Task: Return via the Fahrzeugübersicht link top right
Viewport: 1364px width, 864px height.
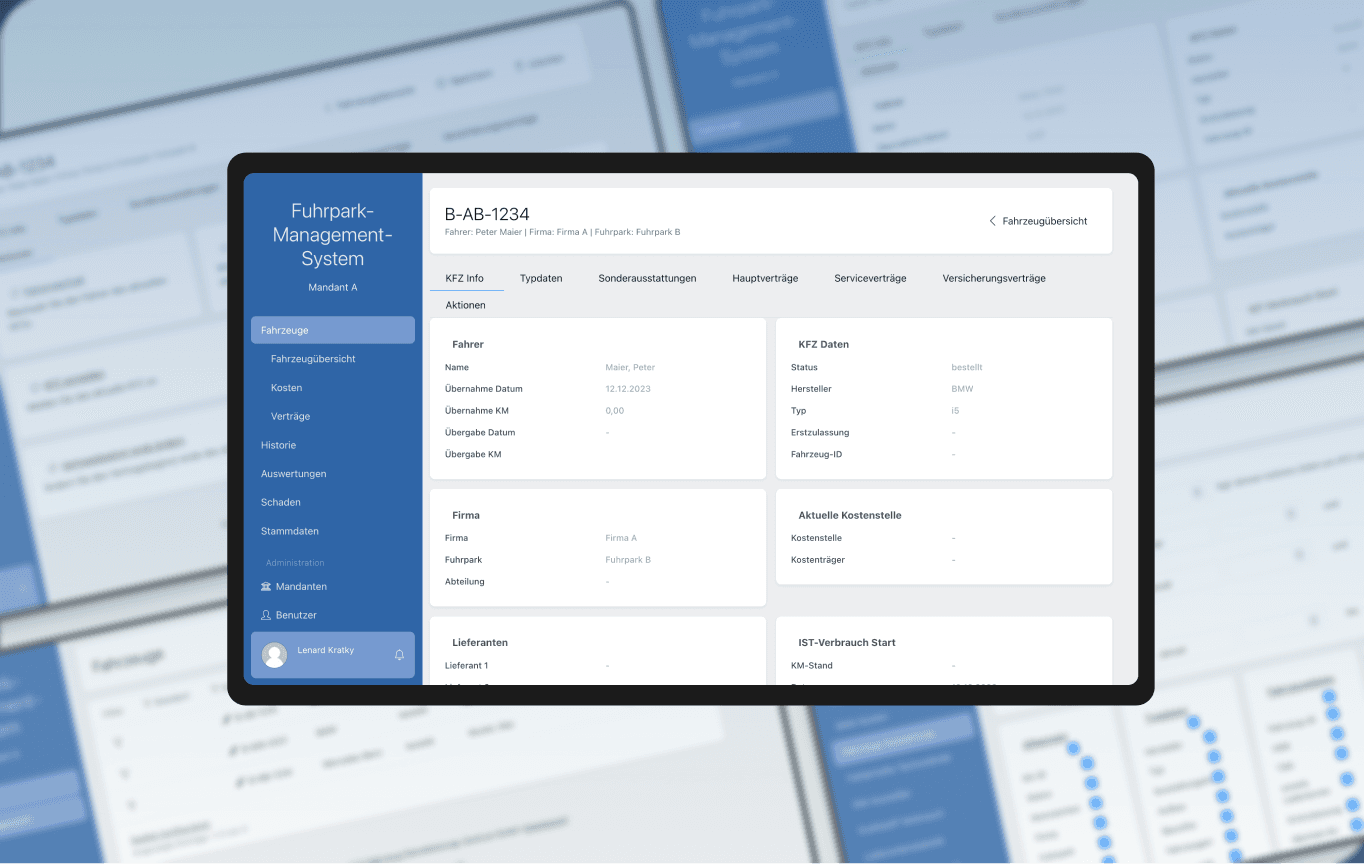Action: pyautogui.click(x=1044, y=221)
